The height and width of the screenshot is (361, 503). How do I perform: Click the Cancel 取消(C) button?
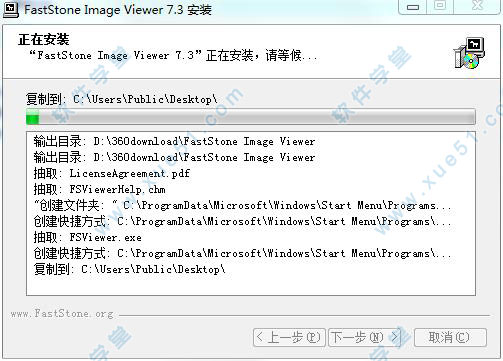pyautogui.click(x=450, y=337)
